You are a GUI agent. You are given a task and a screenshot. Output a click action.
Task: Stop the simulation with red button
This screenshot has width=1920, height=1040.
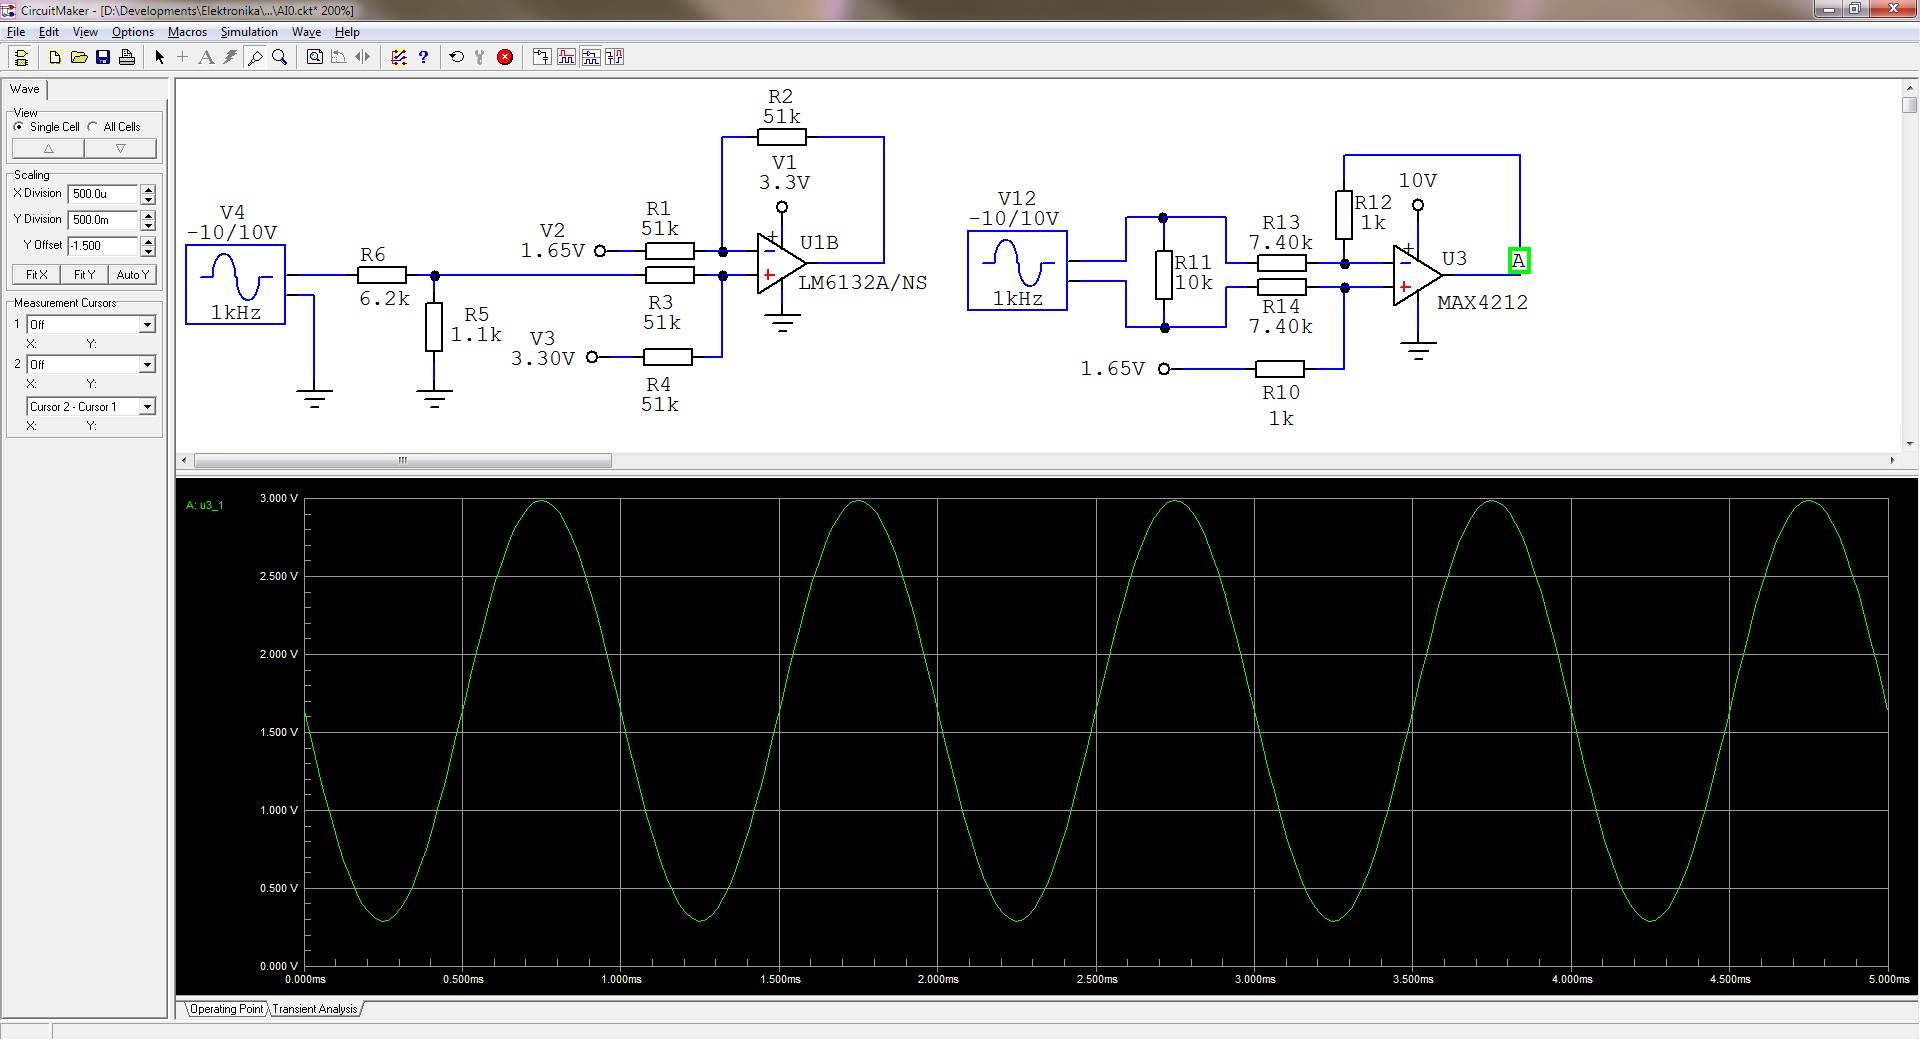pos(505,57)
